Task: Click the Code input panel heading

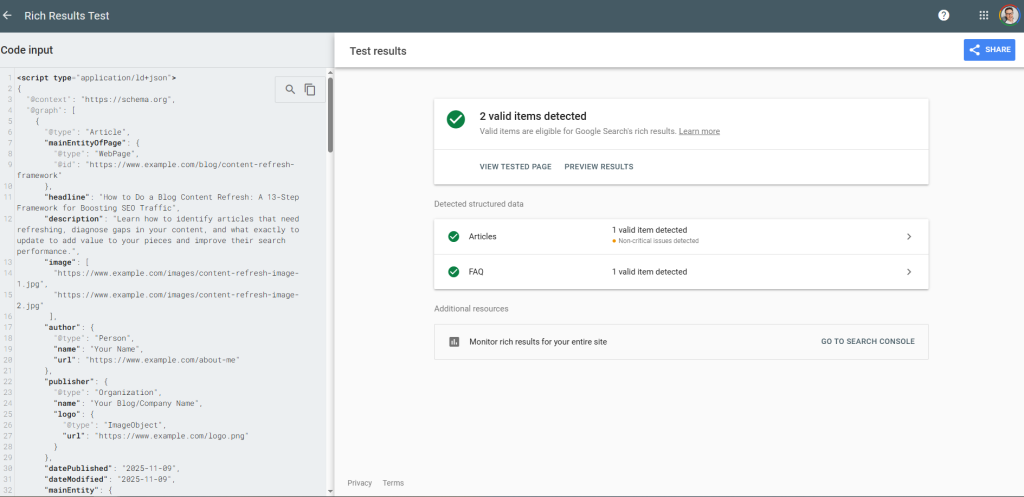Action: pos(27,50)
